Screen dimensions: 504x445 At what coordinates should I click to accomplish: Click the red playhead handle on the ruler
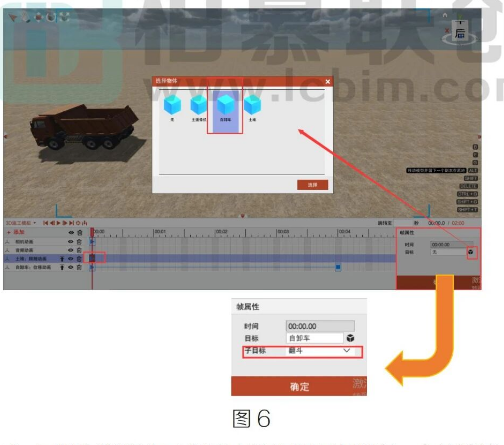(x=92, y=232)
